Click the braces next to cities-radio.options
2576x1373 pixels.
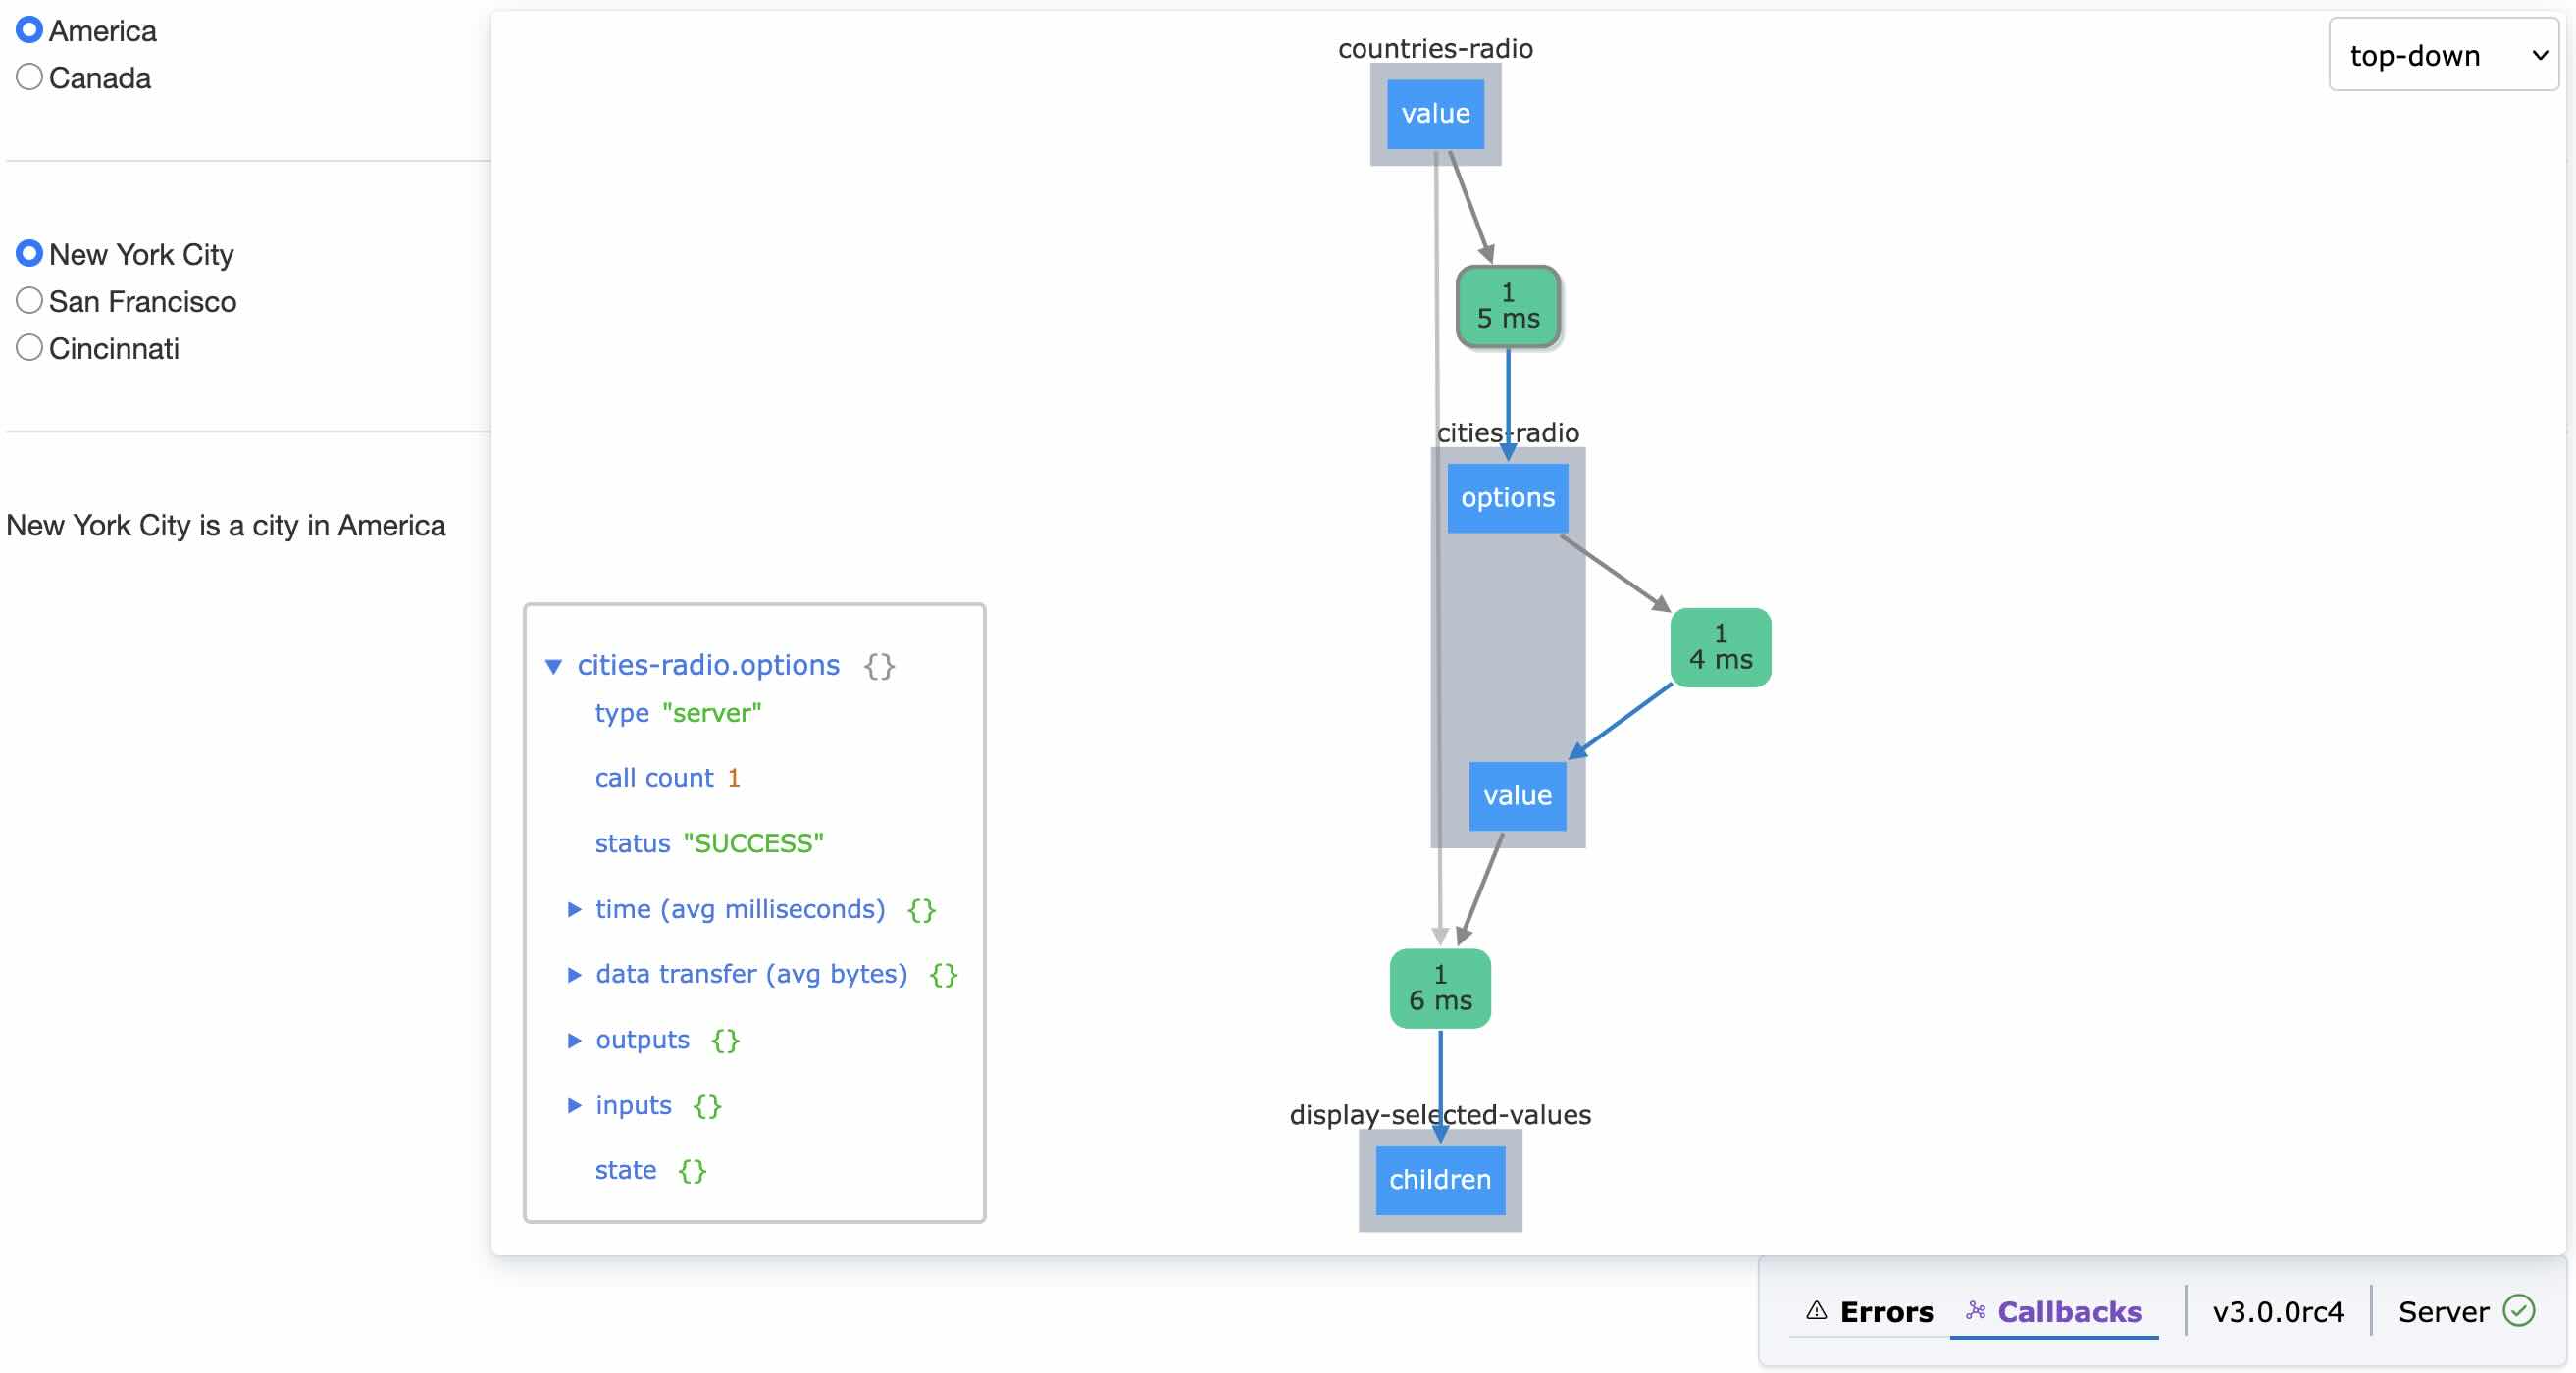(x=879, y=666)
